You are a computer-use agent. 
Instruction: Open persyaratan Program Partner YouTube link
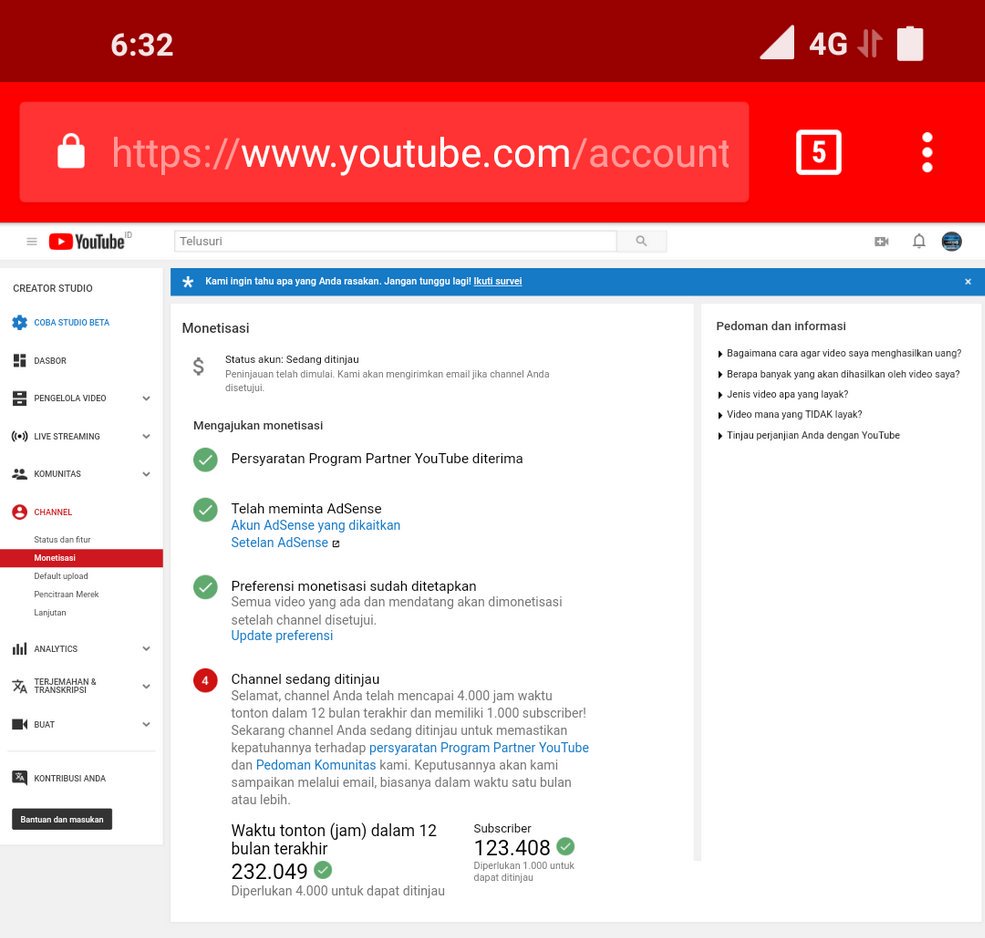click(x=479, y=748)
